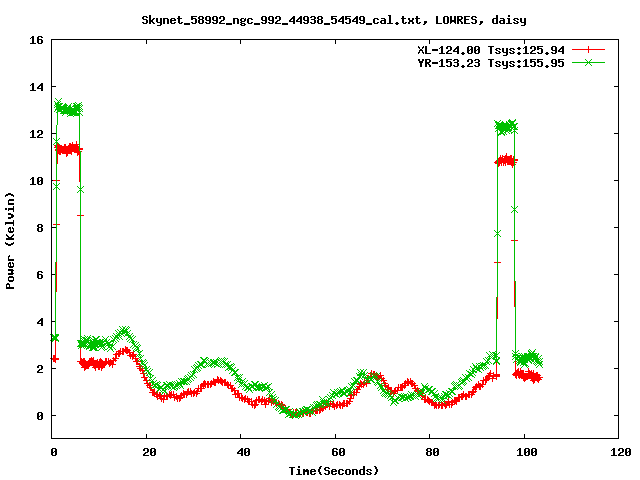Click the y-axis tick label 2
The width and height of the screenshot is (640, 480).
click(x=40, y=369)
